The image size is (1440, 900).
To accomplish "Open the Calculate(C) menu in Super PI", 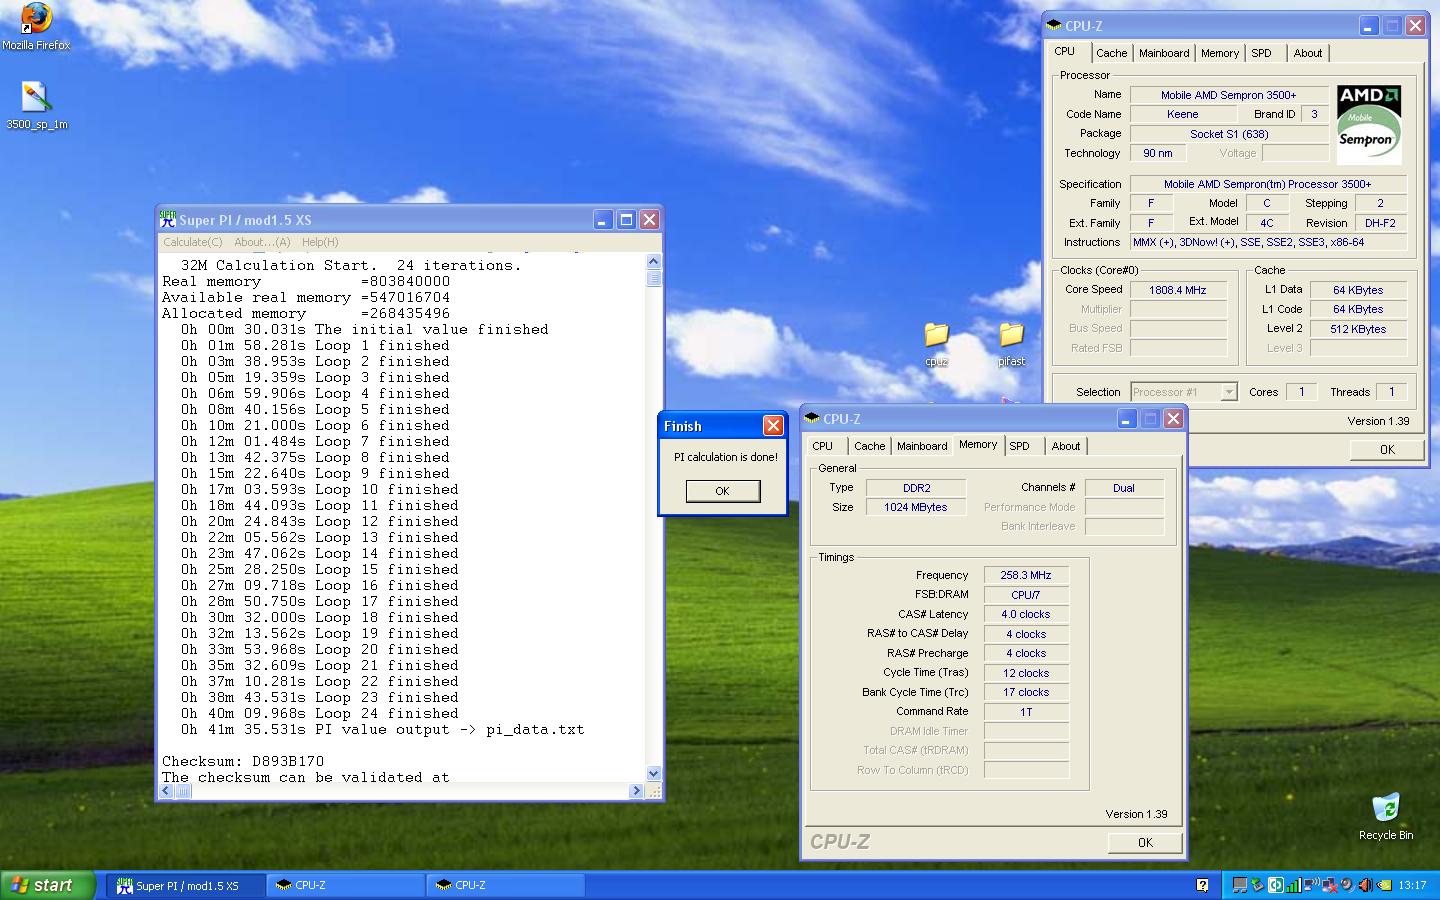I will [193, 242].
